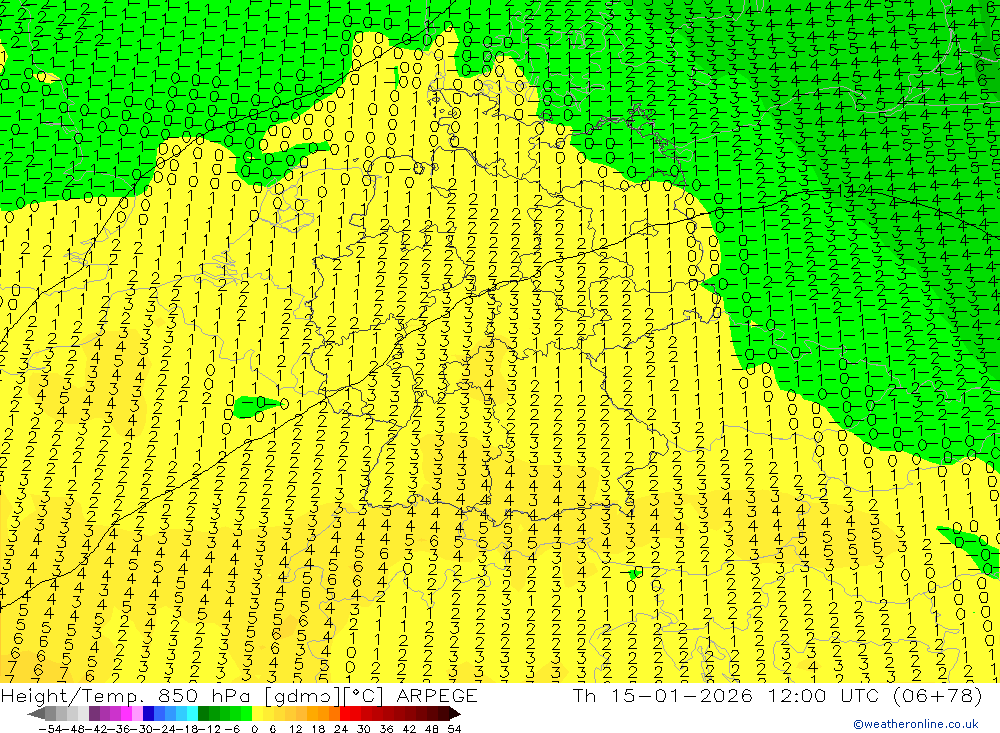The height and width of the screenshot is (733, 1000).
Task: Select the cyan swatch in the legend
Action: pyautogui.click(x=192, y=714)
